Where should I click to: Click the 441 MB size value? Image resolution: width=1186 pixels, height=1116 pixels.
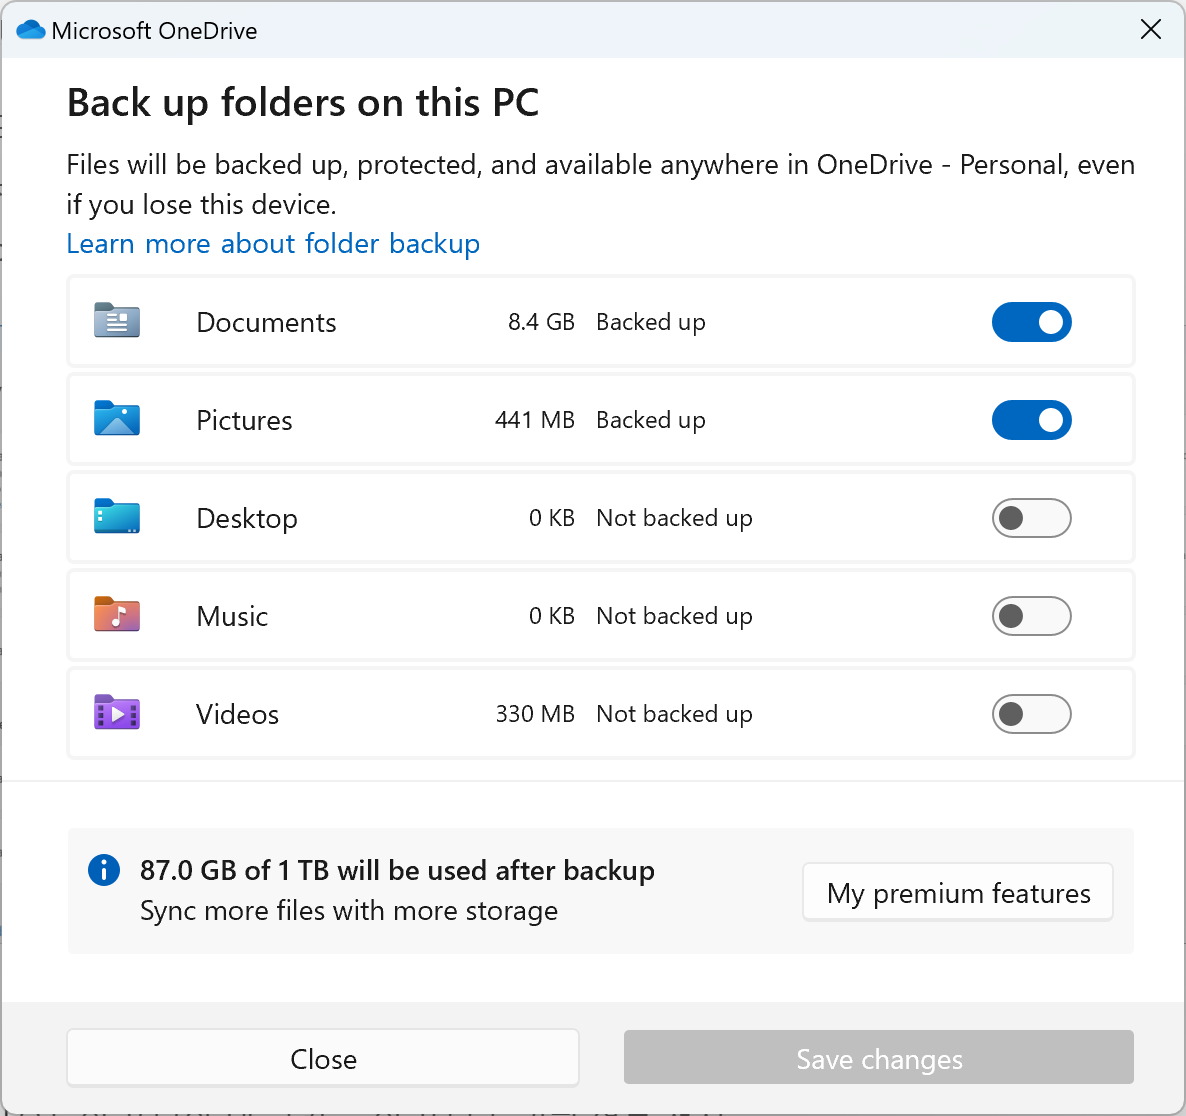click(535, 420)
